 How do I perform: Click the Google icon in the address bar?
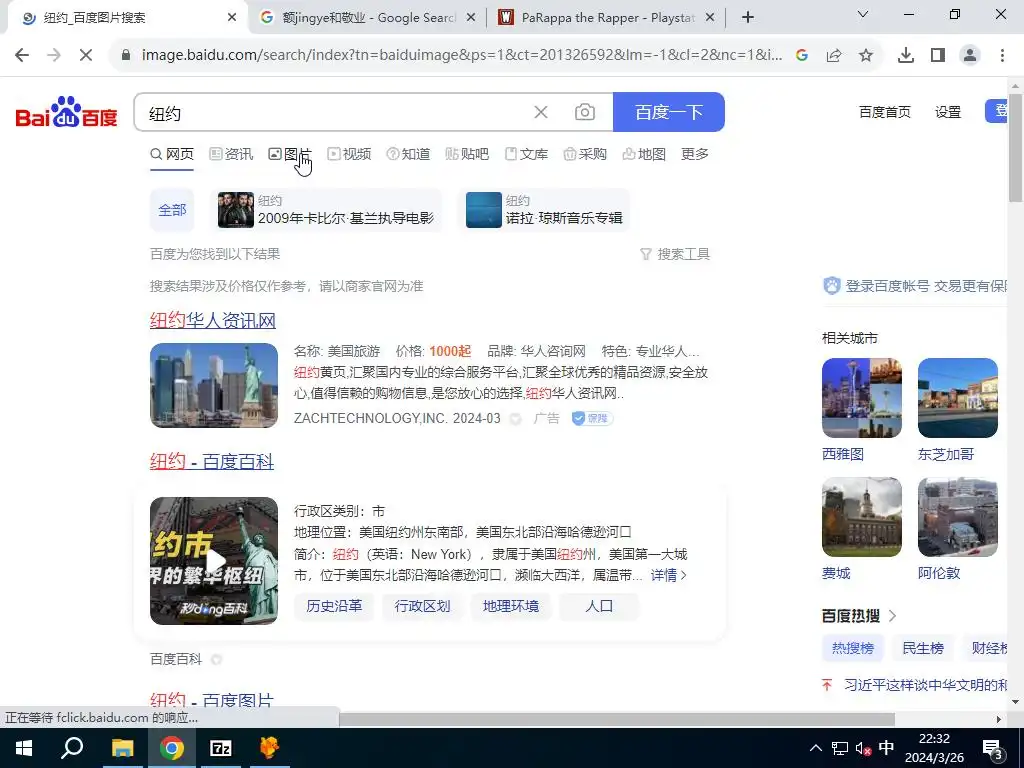pos(802,56)
